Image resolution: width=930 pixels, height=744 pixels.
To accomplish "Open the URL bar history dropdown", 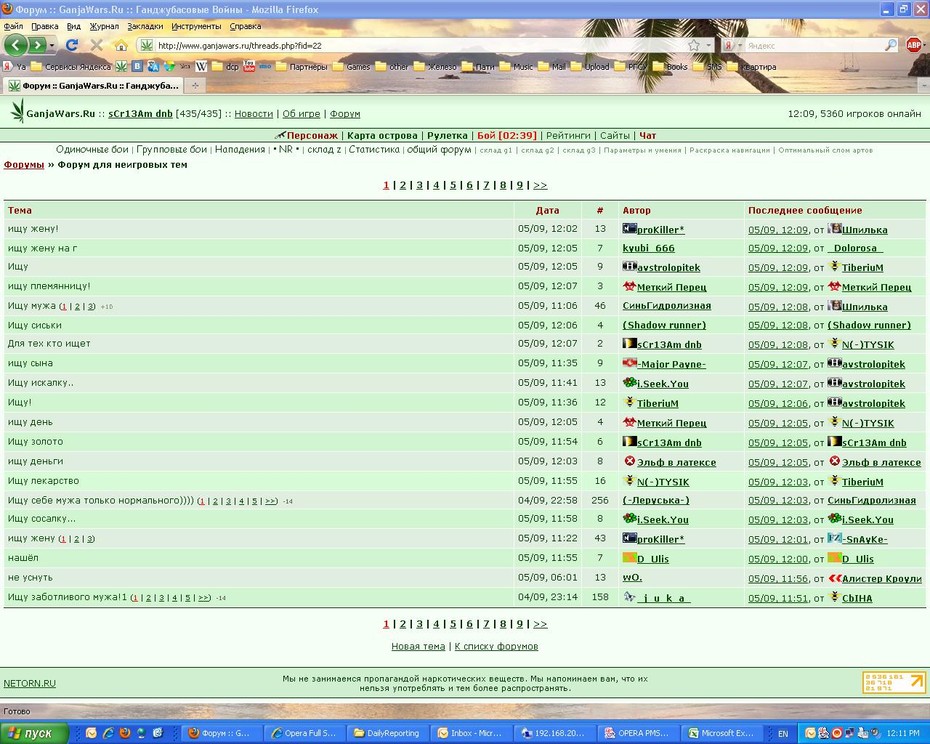I will click(708, 45).
